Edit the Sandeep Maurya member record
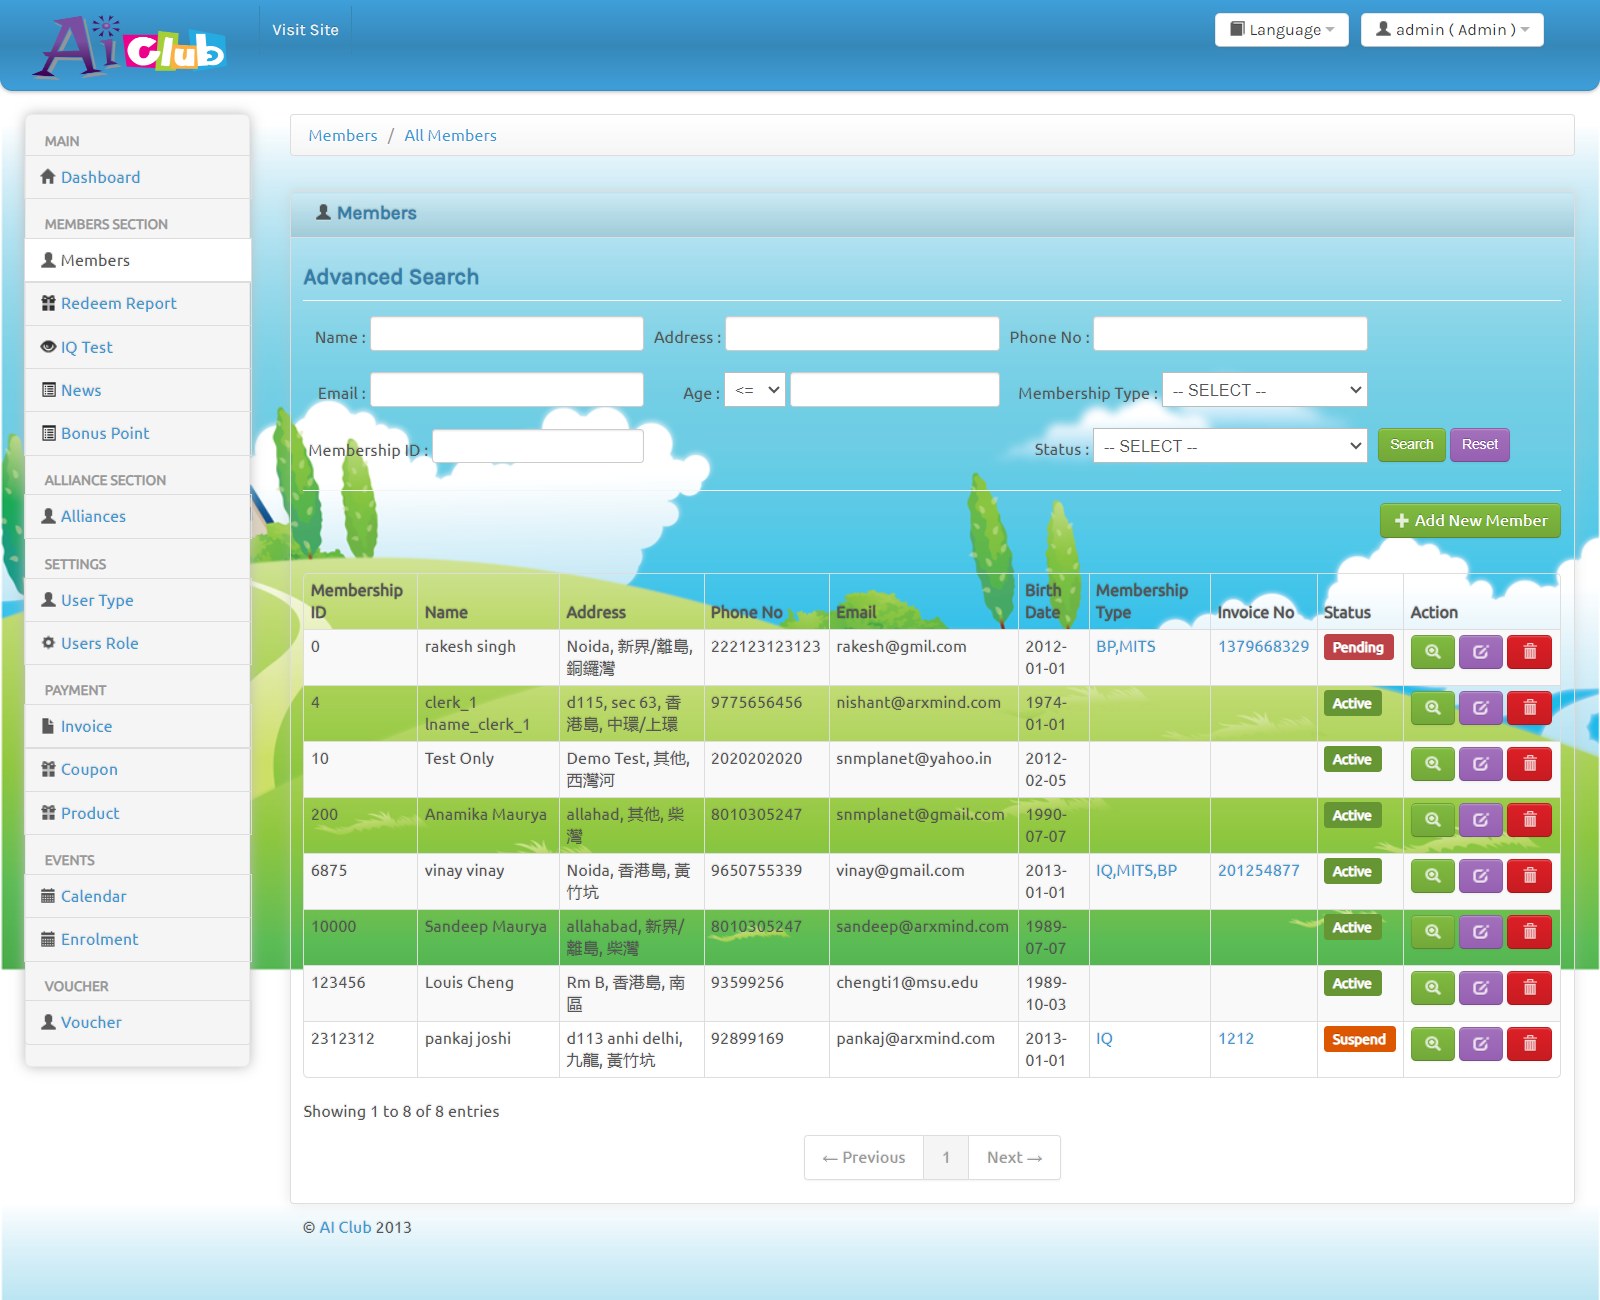The height and width of the screenshot is (1300, 1600). (x=1480, y=932)
